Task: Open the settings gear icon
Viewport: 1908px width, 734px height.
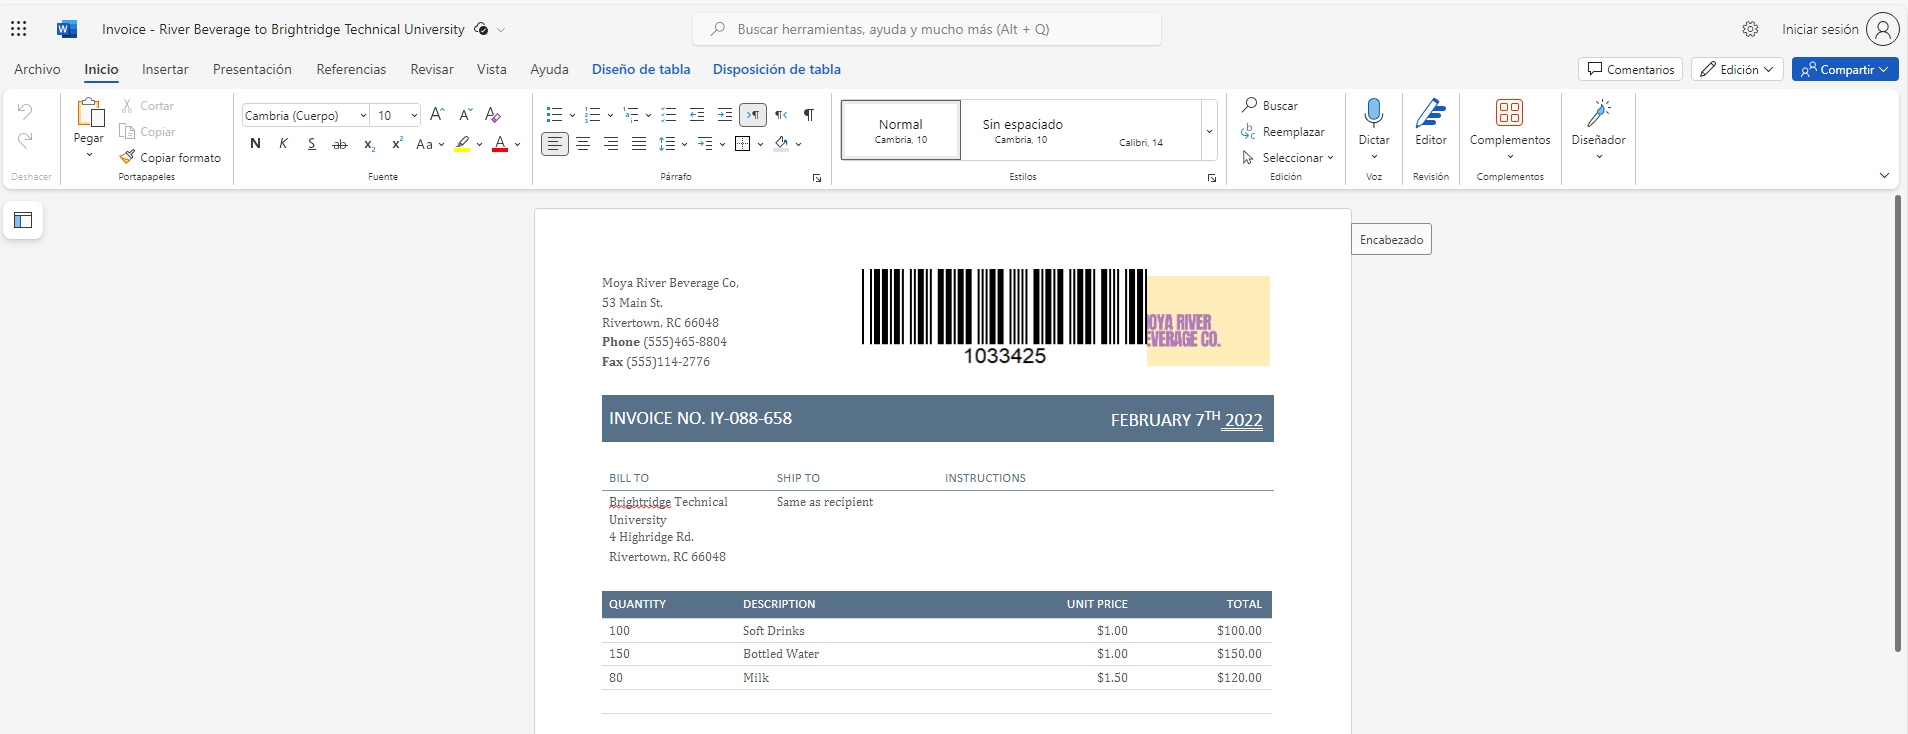Action: [x=1750, y=29]
